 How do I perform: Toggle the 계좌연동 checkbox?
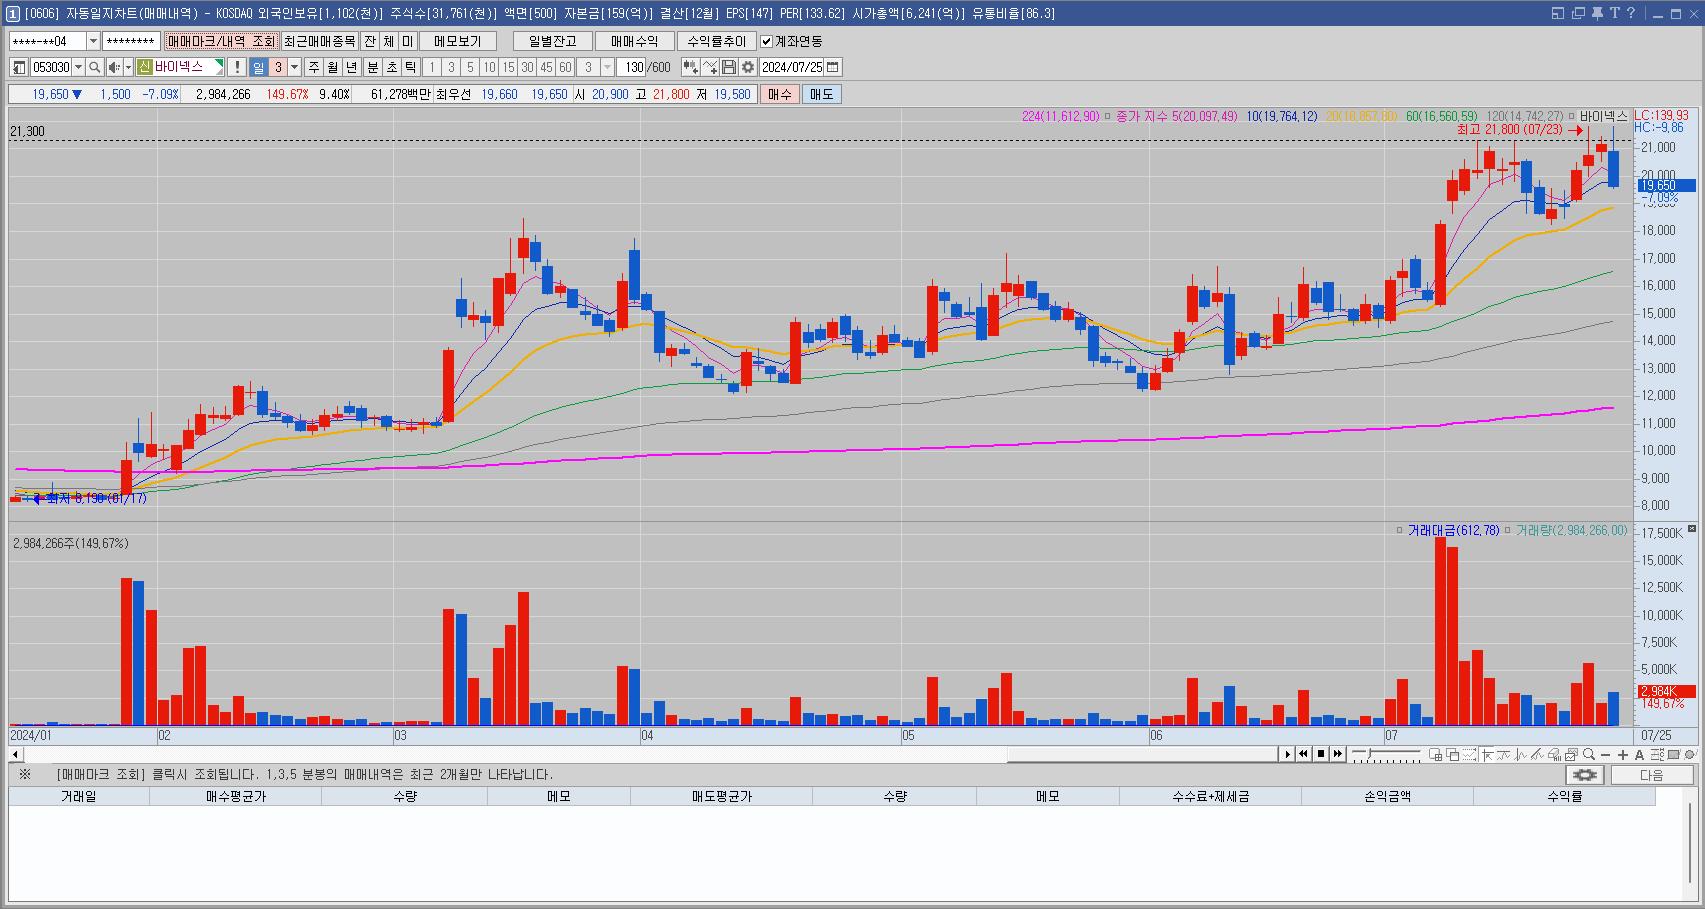tap(767, 41)
